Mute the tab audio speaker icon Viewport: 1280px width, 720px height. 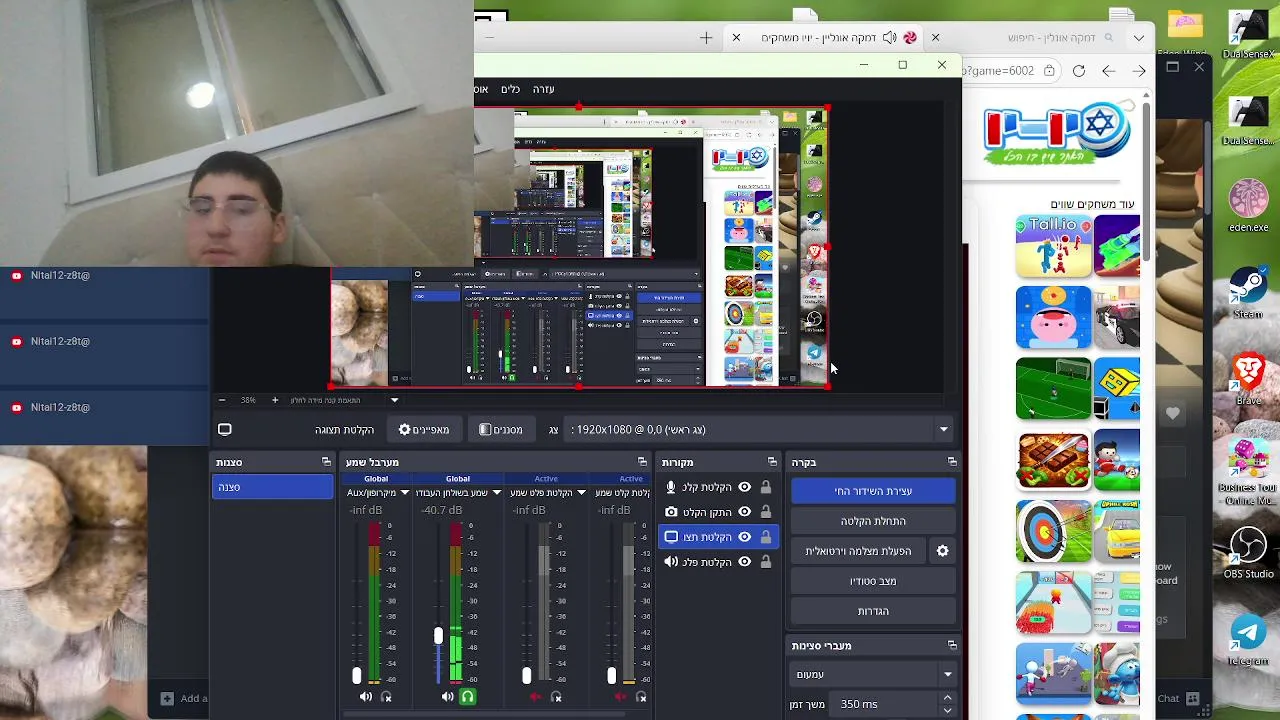pos(888,38)
